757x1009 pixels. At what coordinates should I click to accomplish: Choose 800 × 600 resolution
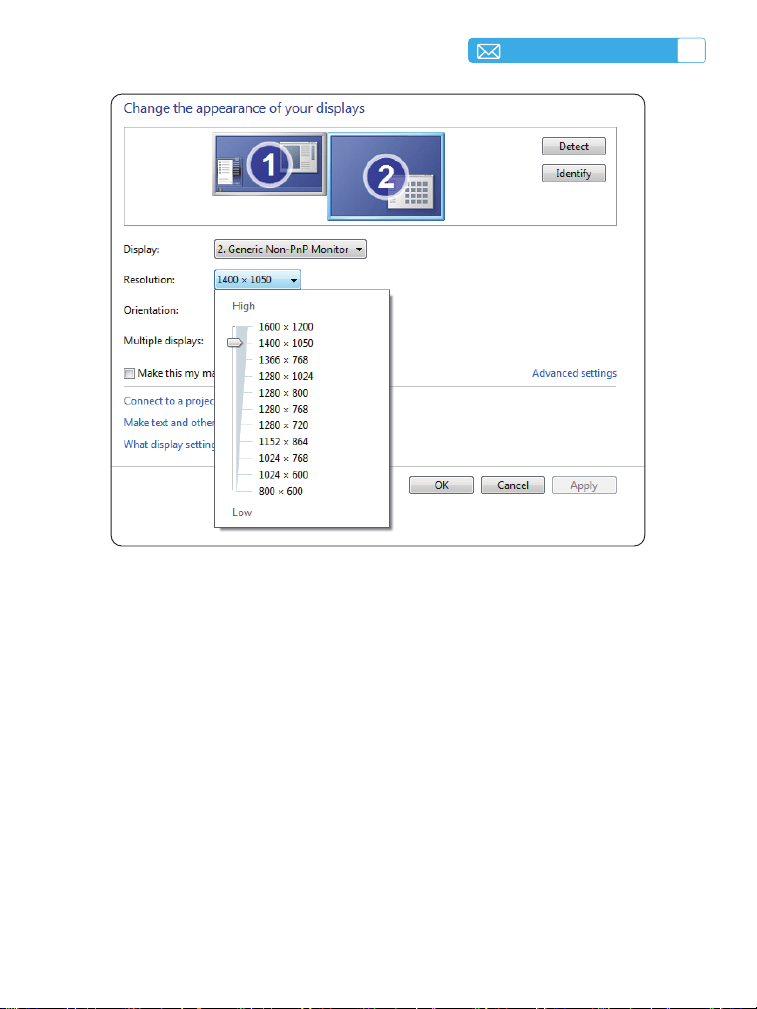(281, 491)
